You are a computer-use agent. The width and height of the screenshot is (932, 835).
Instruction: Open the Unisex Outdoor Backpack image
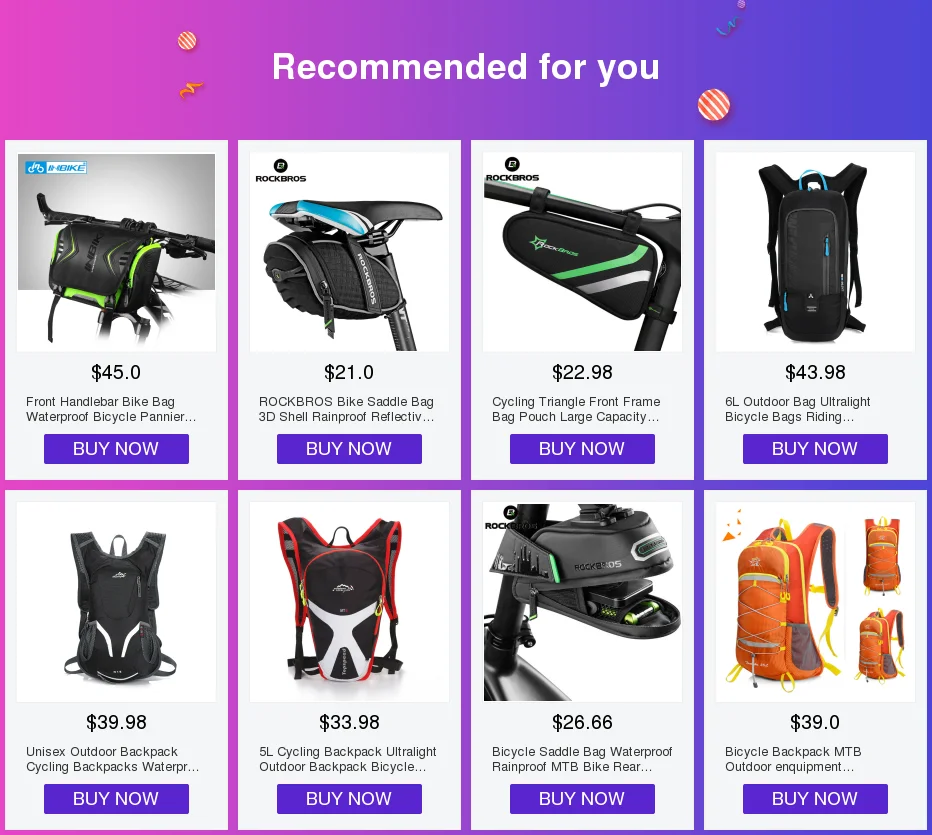coord(116,602)
